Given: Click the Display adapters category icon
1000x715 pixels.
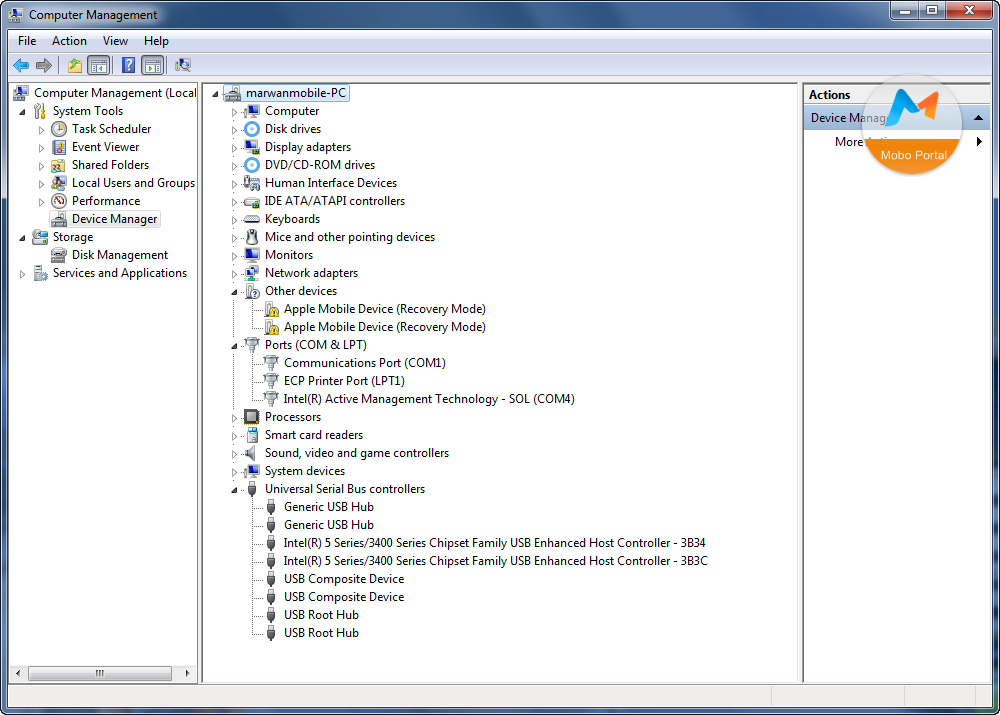Looking at the screenshot, I should (253, 147).
